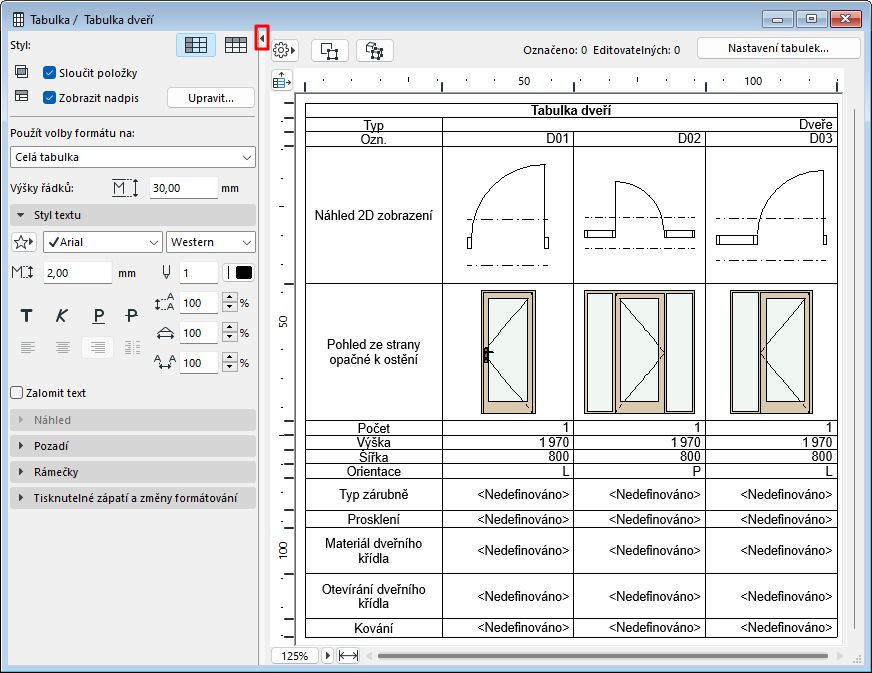Click the black pen color swatch
Screen dimensions: 872x673
coord(243,272)
